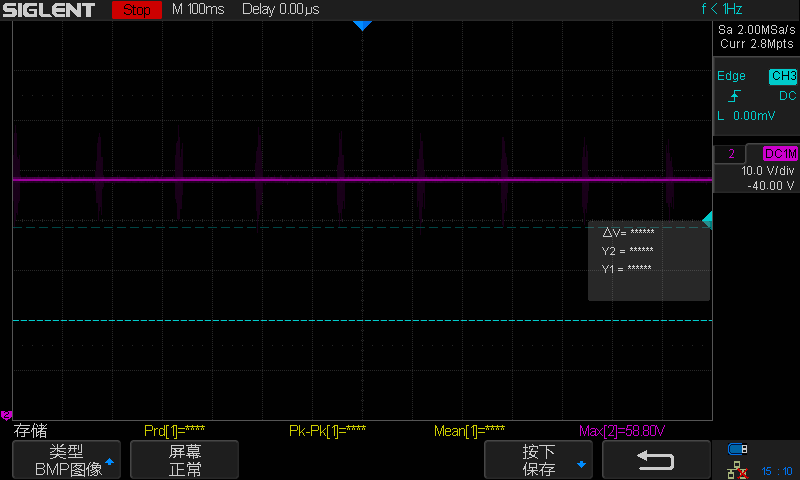Click the f < 1Hz frequency counter
This screenshot has width=800, height=480.
coord(722,9)
